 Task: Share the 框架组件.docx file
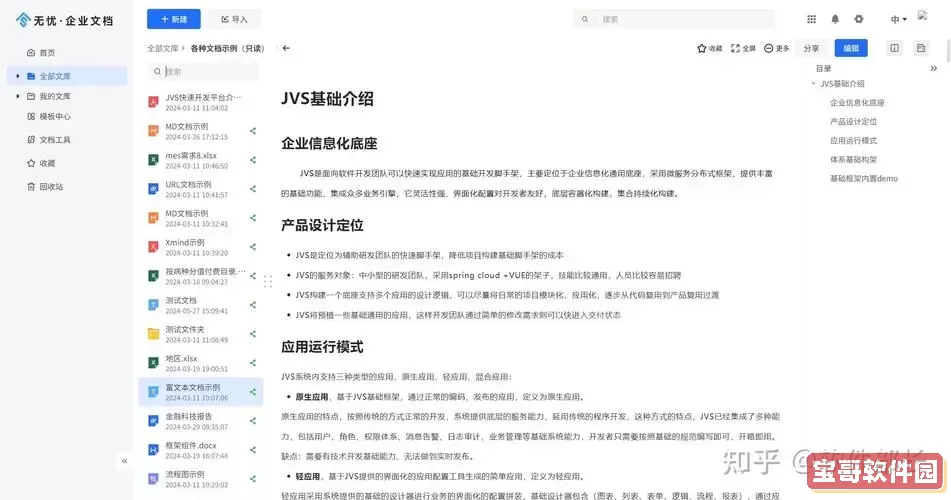click(x=253, y=450)
